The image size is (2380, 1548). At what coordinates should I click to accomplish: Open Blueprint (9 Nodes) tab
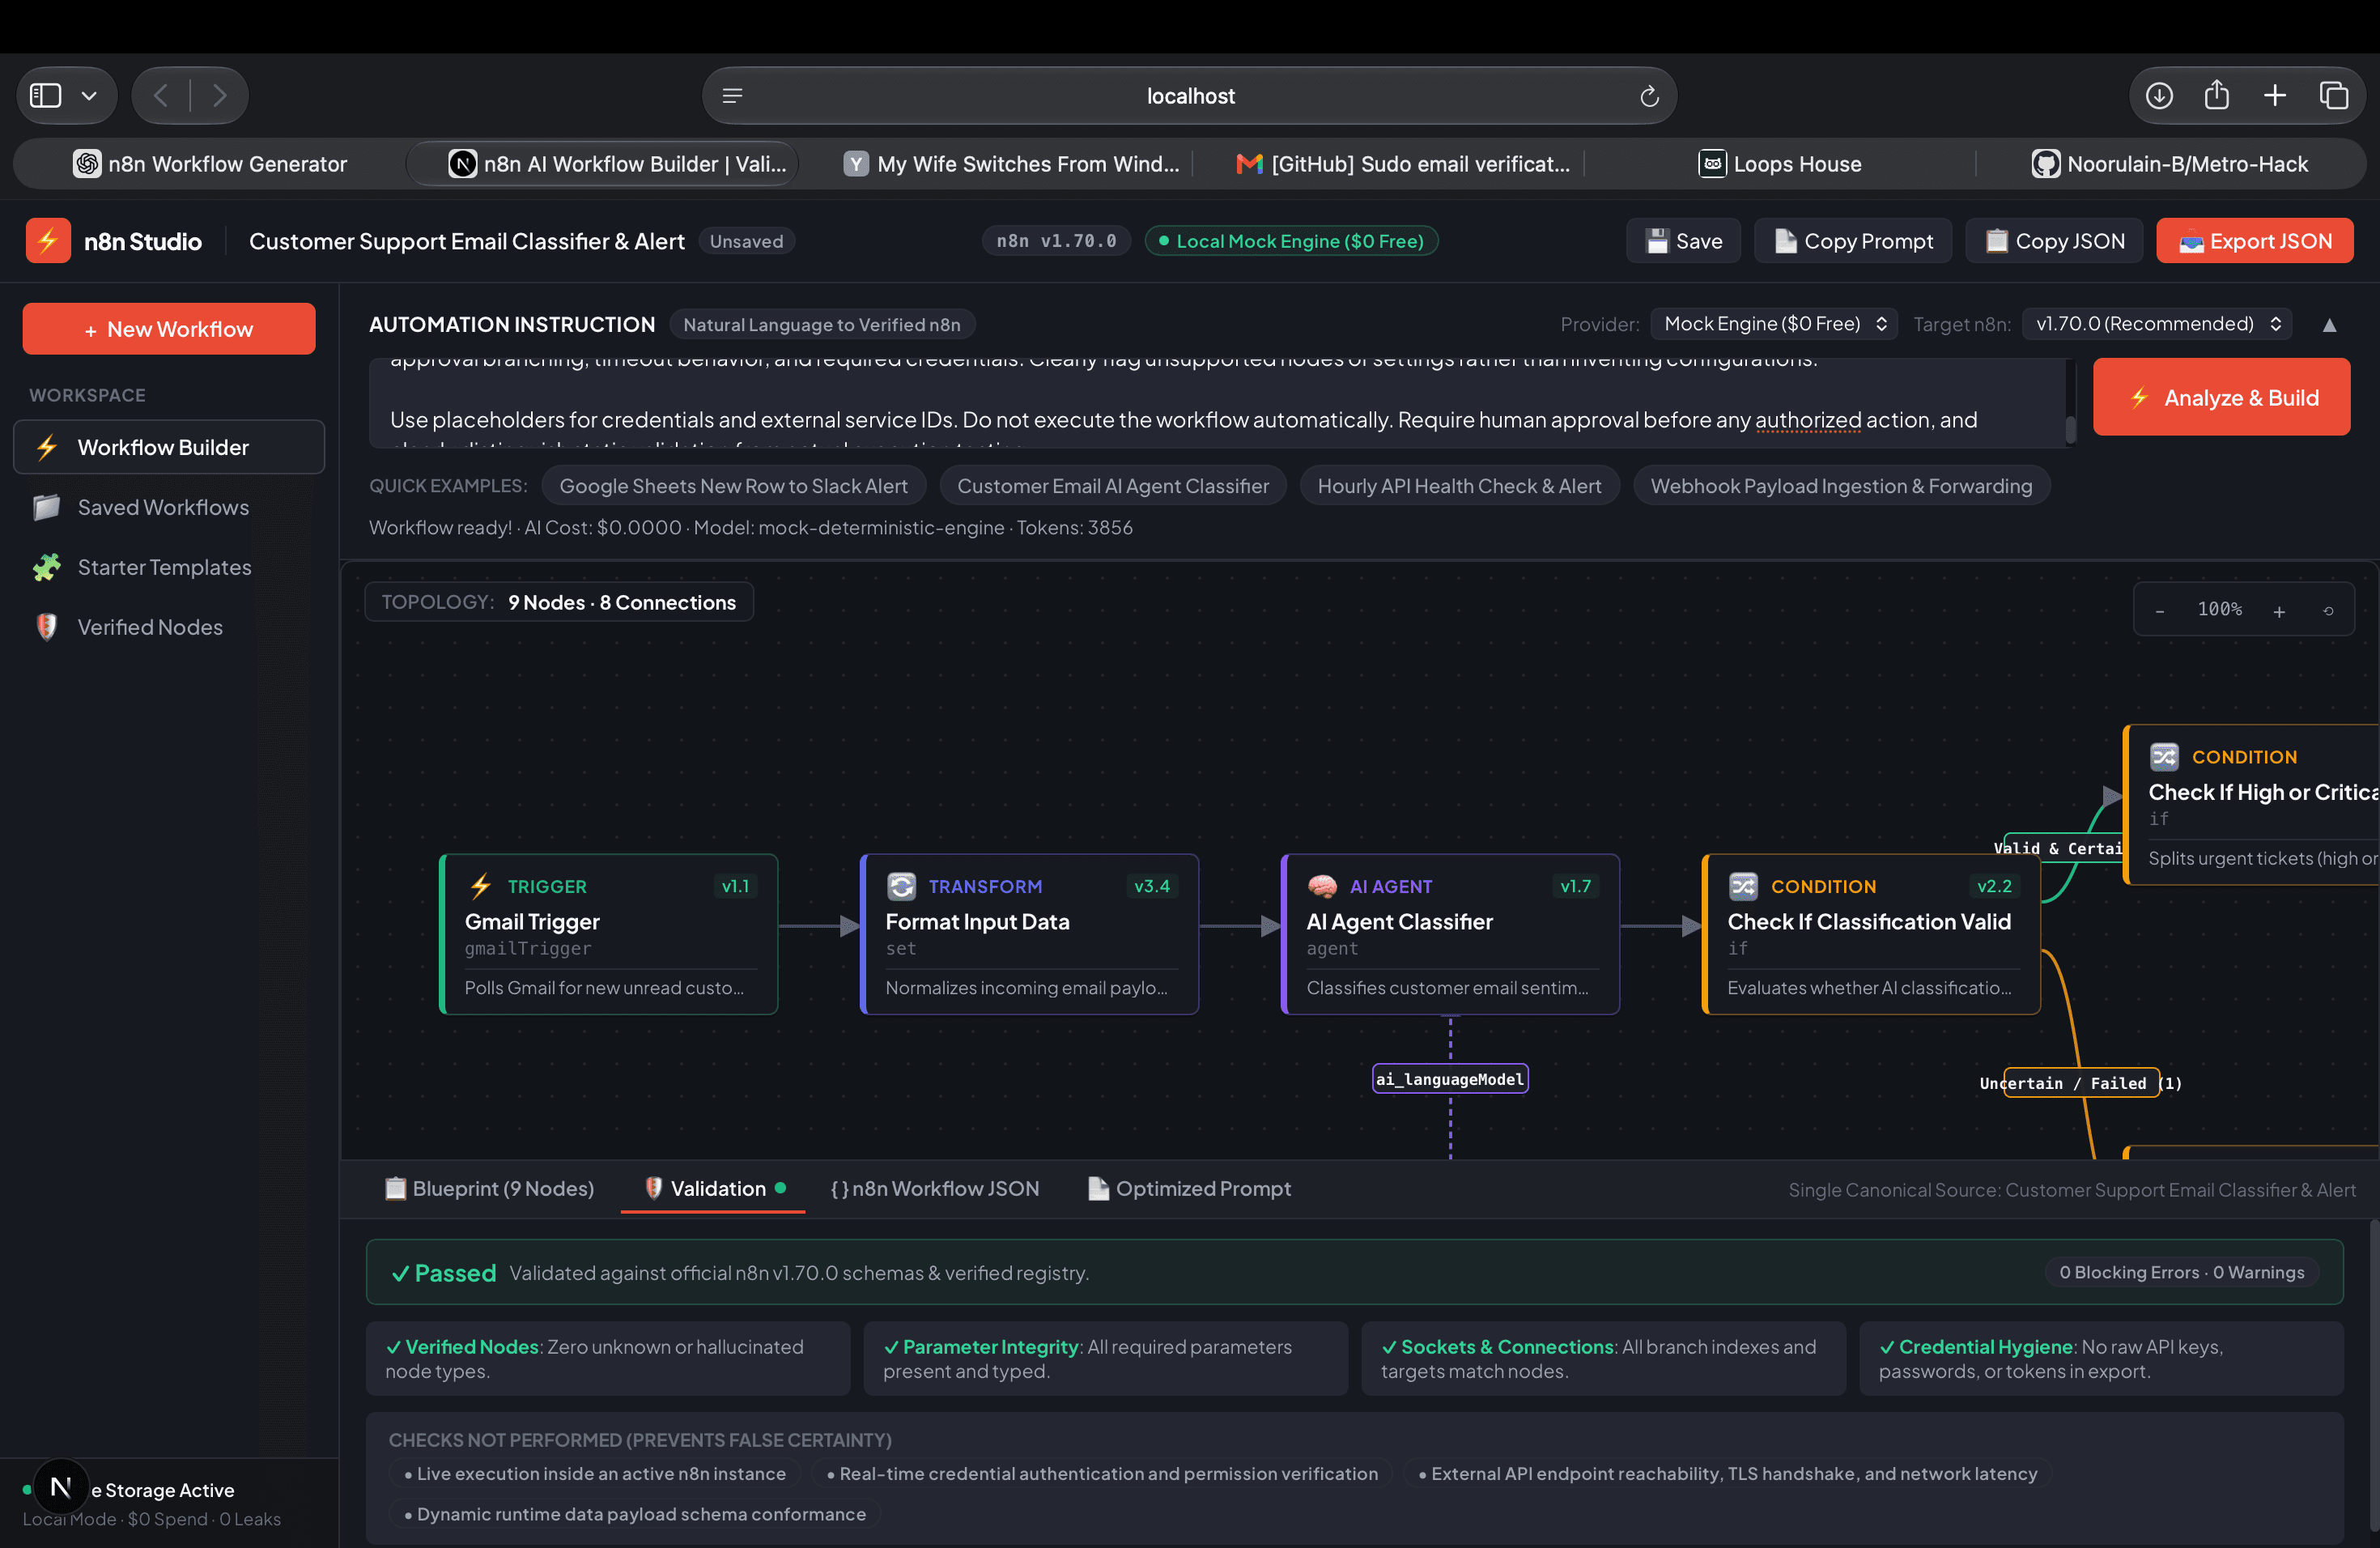point(490,1188)
